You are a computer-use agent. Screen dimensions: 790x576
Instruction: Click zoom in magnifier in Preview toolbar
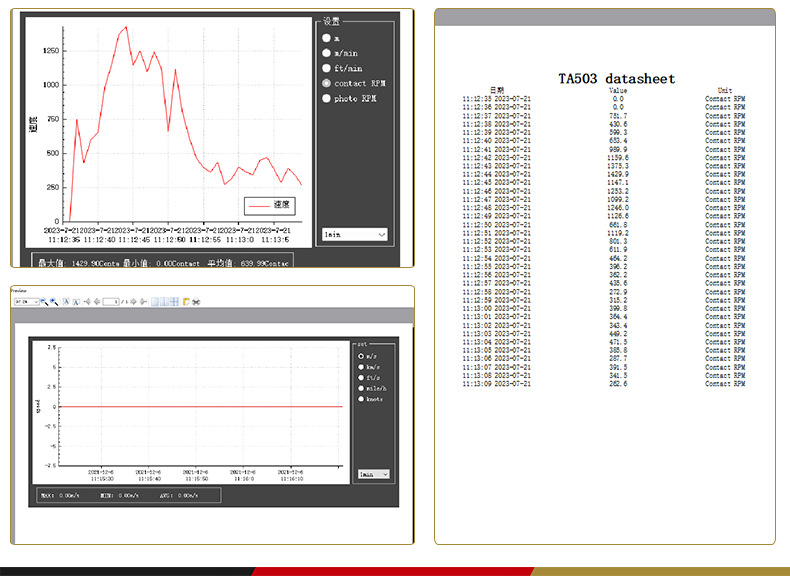pos(54,301)
